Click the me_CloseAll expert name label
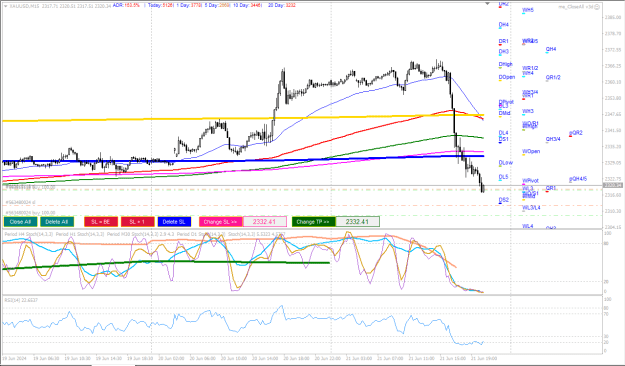 pyautogui.click(x=576, y=7)
